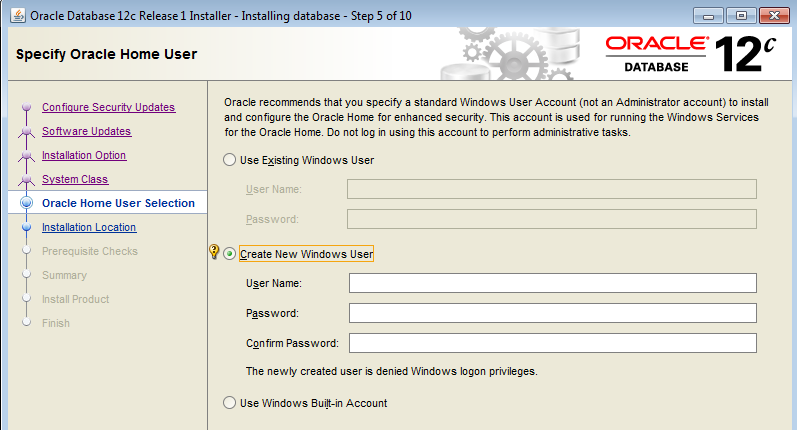Click the disabled existing user Password field
Screen dimensions: 797x430
pyautogui.click(x=551, y=219)
